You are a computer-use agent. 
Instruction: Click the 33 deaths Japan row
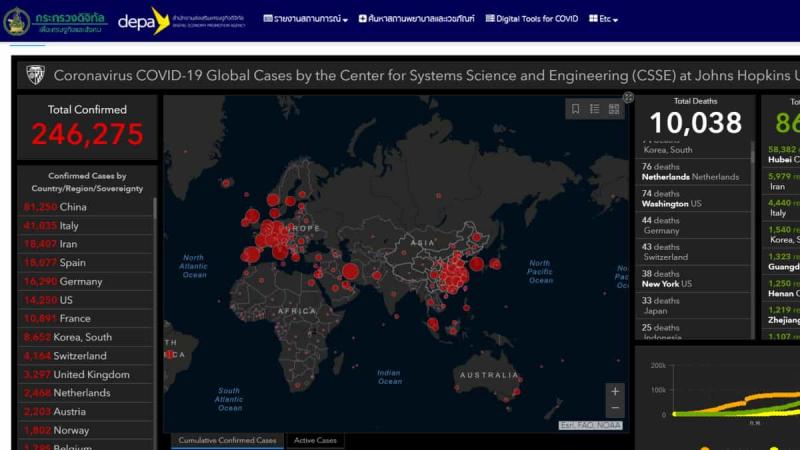(x=693, y=306)
